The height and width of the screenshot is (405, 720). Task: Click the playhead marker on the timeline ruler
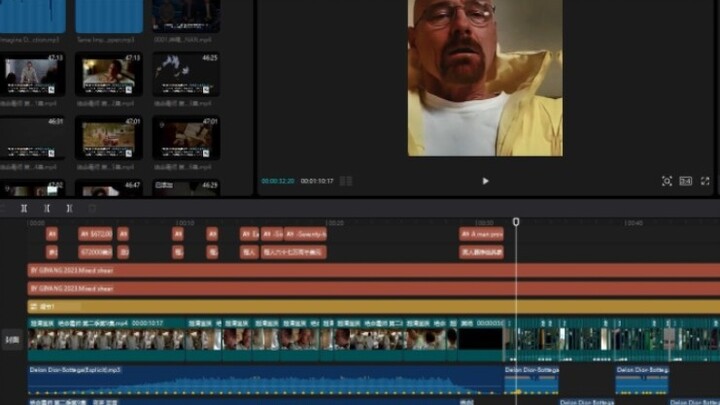click(x=516, y=222)
